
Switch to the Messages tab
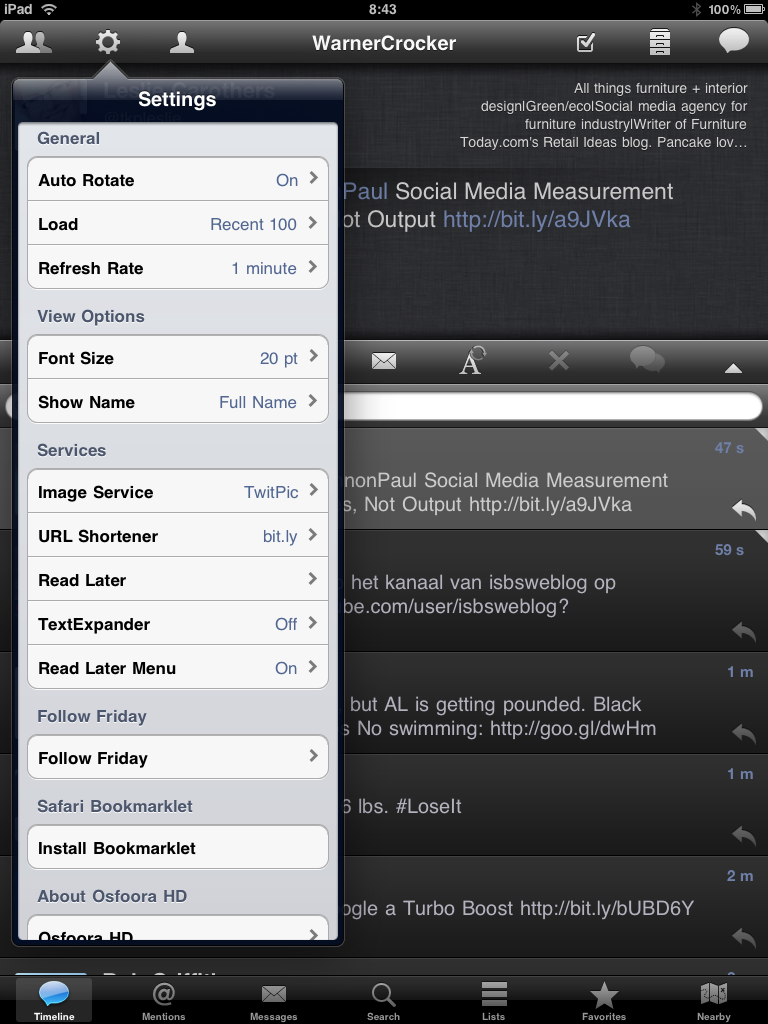click(274, 1000)
